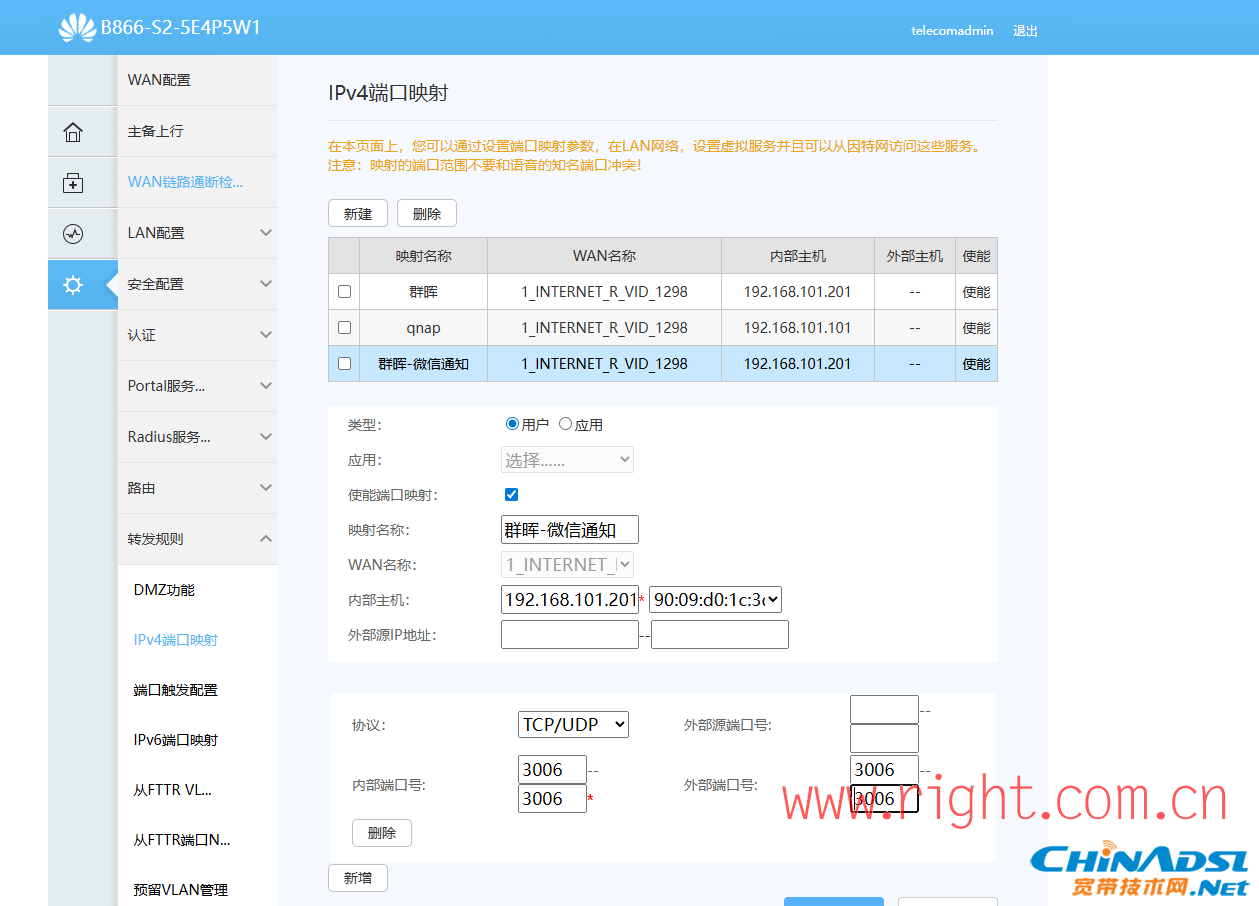Select the settings gear icon
The width and height of the screenshot is (1259, 906).
click(x=73, y=285)
